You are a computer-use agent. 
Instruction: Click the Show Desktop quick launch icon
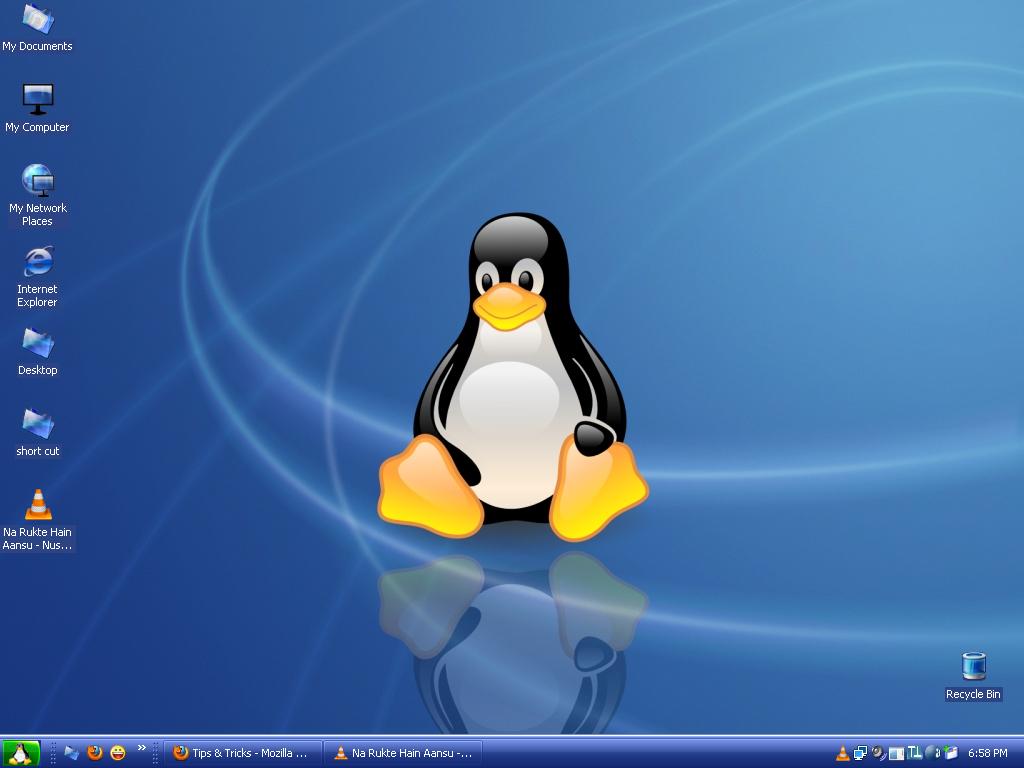[x=71, y=753]
